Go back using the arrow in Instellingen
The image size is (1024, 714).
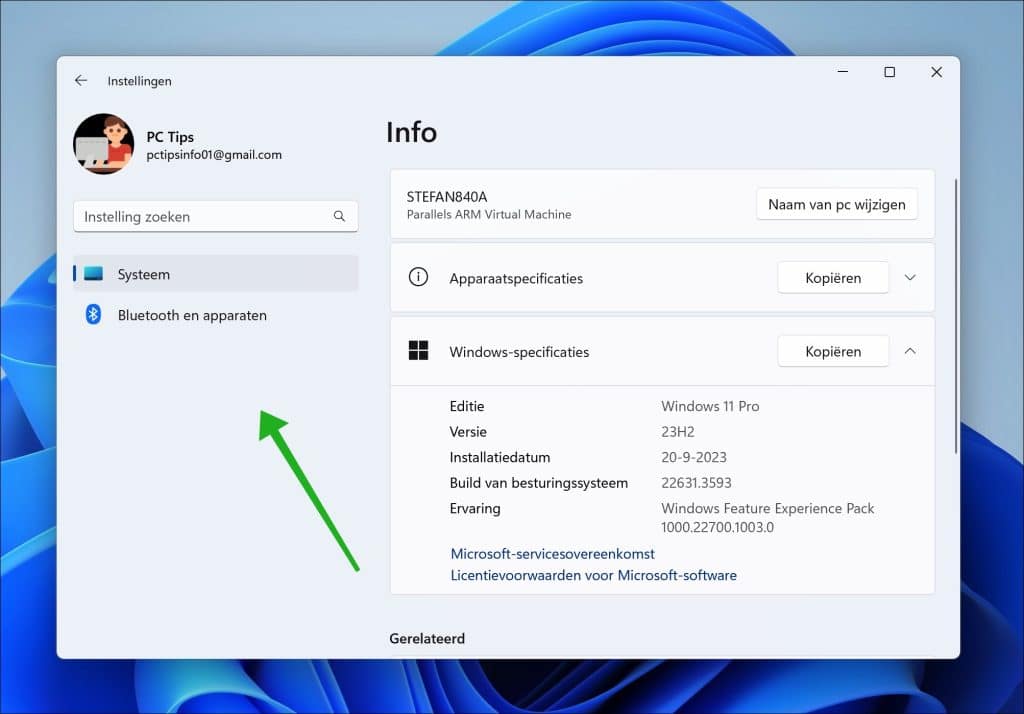coord(81,80)
